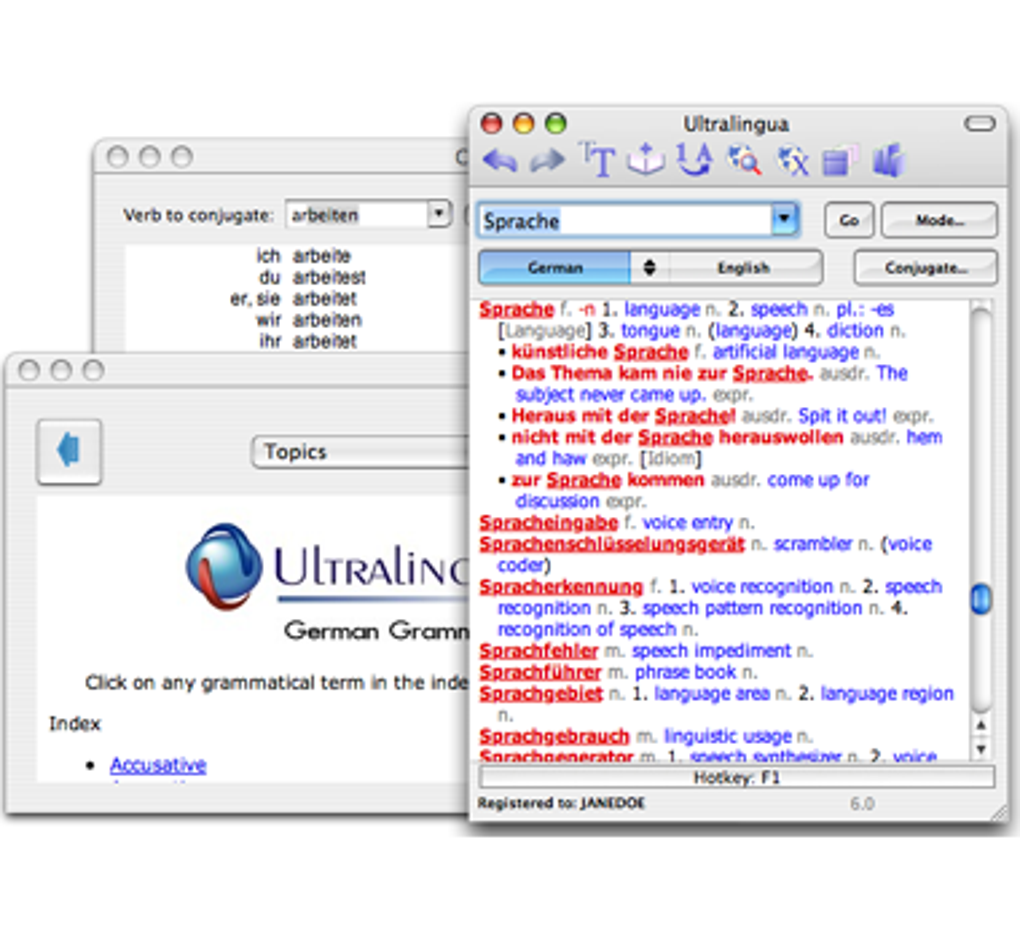
Task: Click the number-to-letter conversion toolbar icon
Action: (x=694, y=159)
